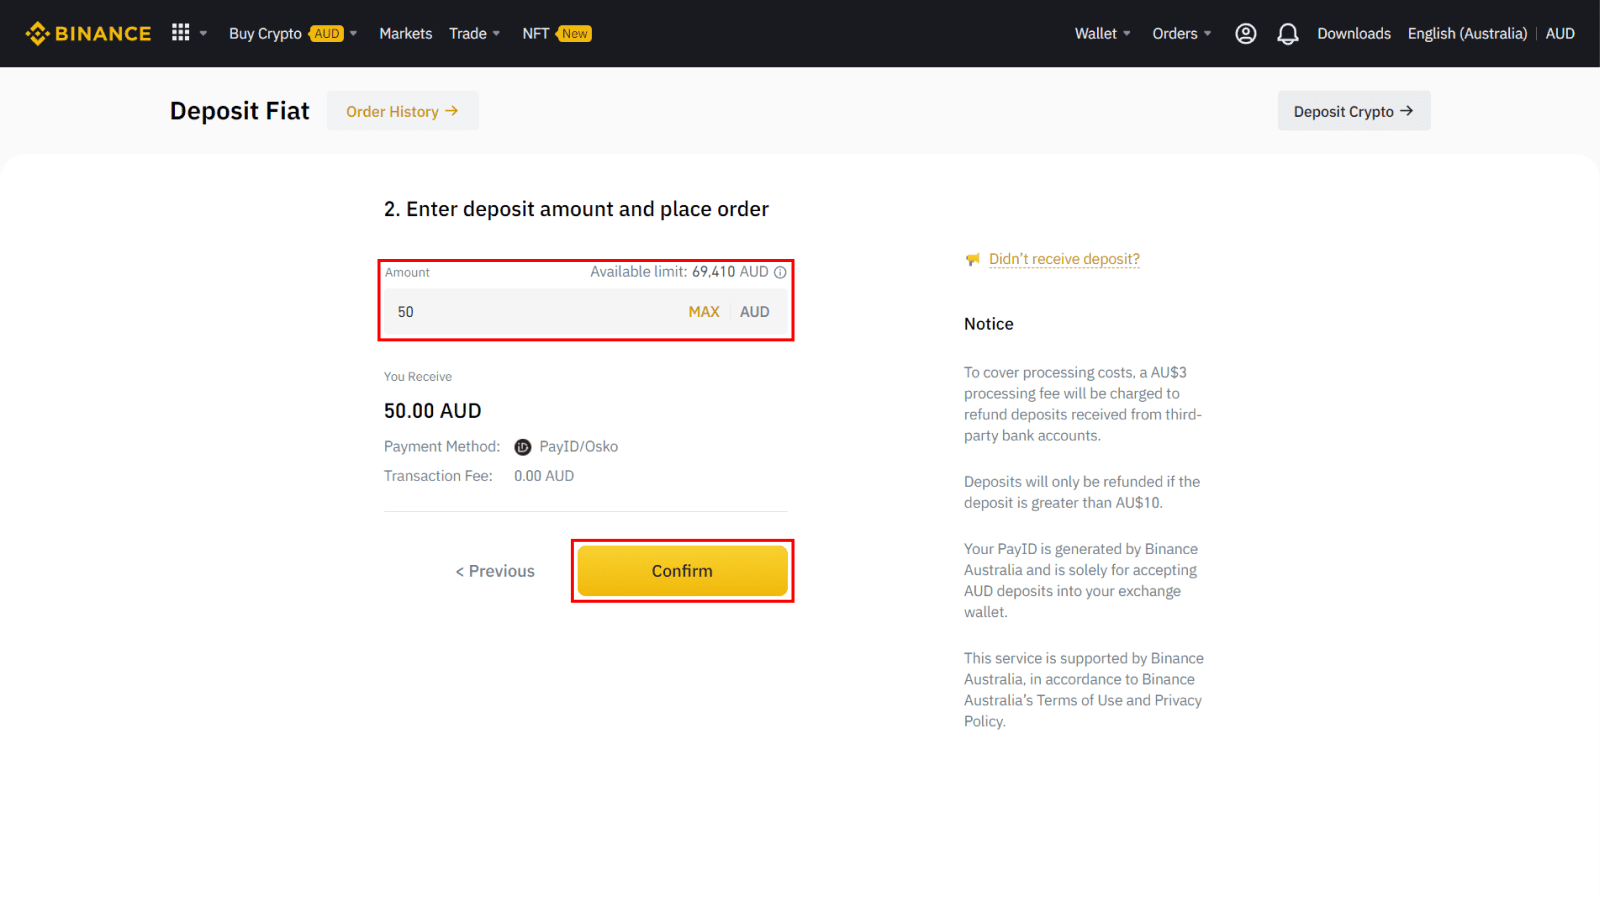Click the Binance logo
Image resolution: width=1600 pixels, height=900 pixels.
(88, 34)
